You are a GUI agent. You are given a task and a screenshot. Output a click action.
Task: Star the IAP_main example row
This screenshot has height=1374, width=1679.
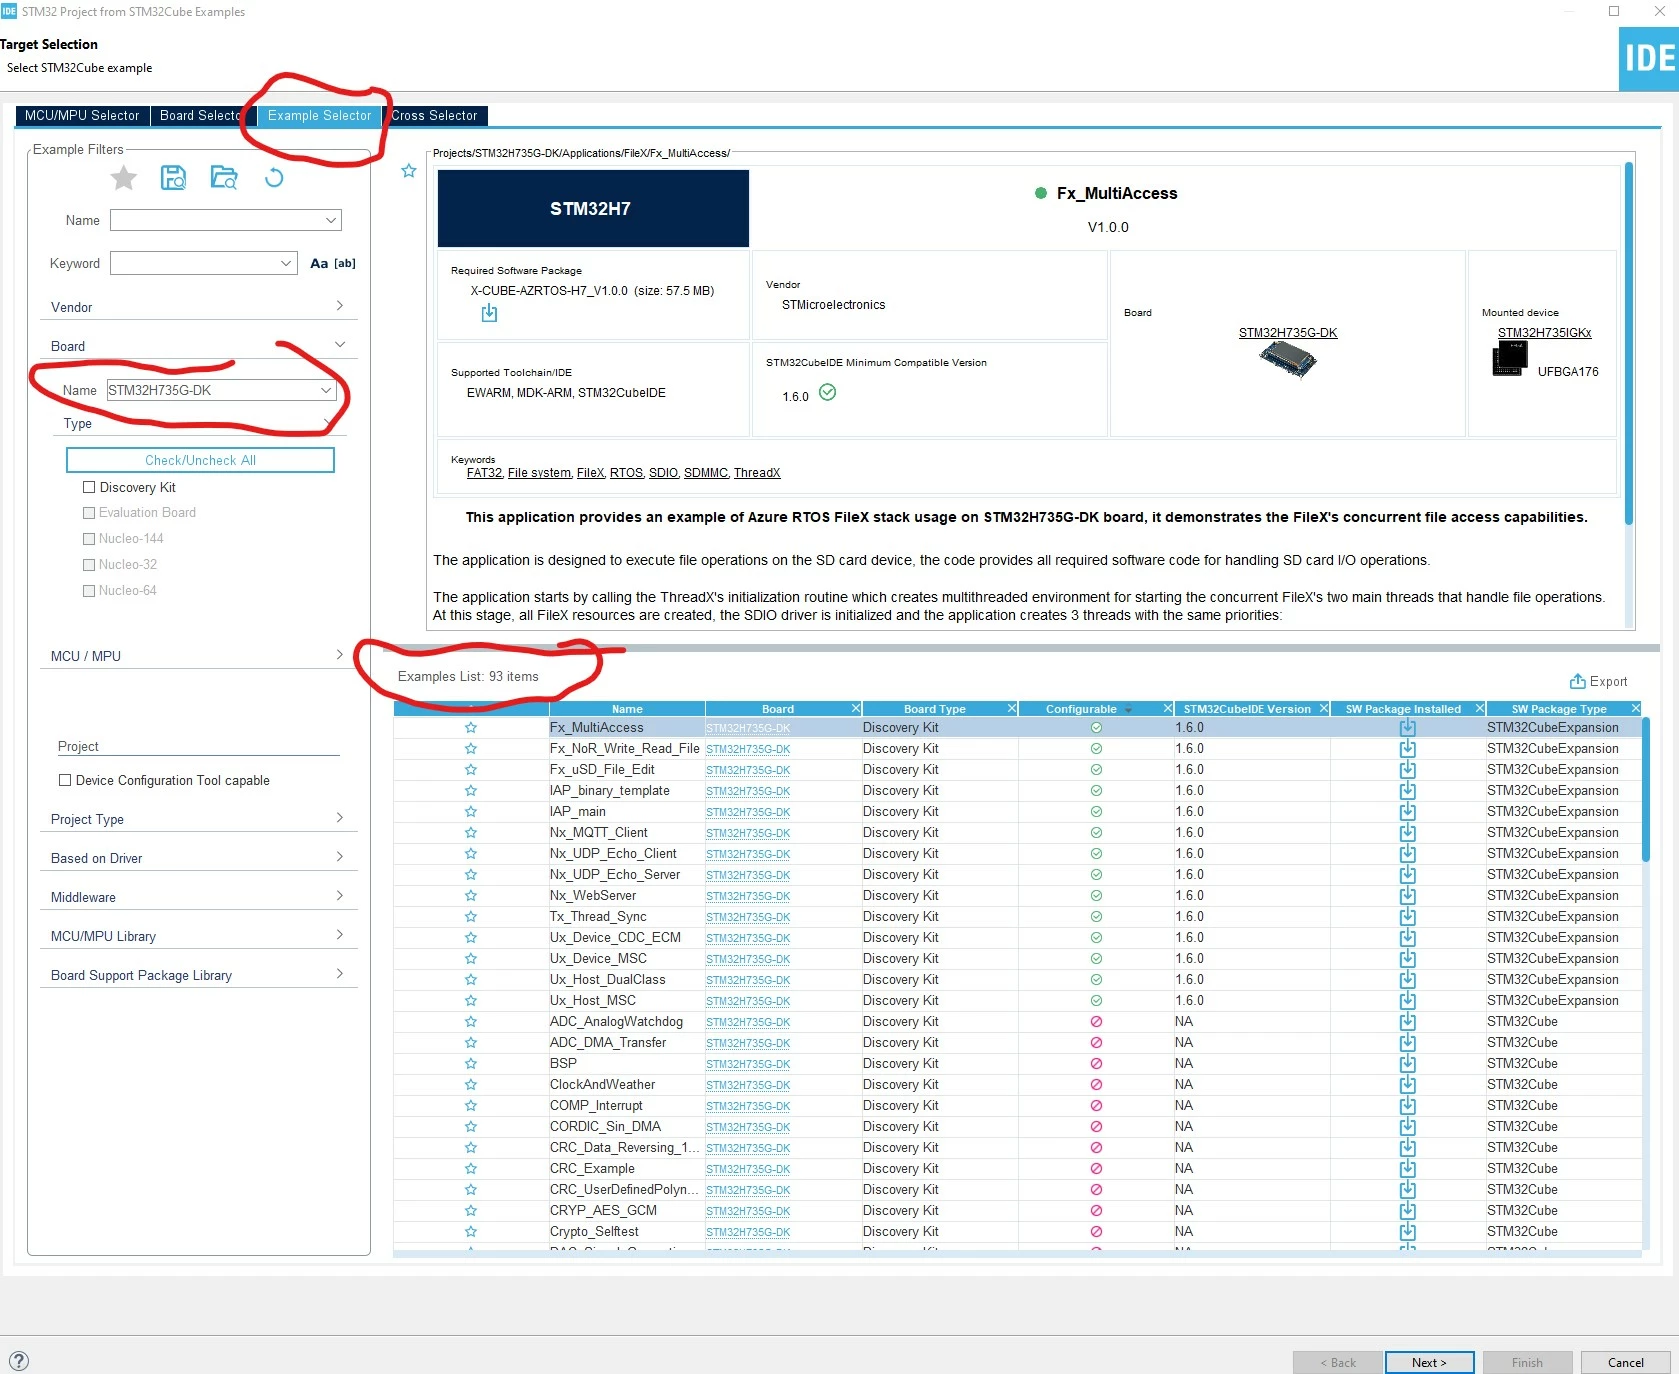pos(471,812)
